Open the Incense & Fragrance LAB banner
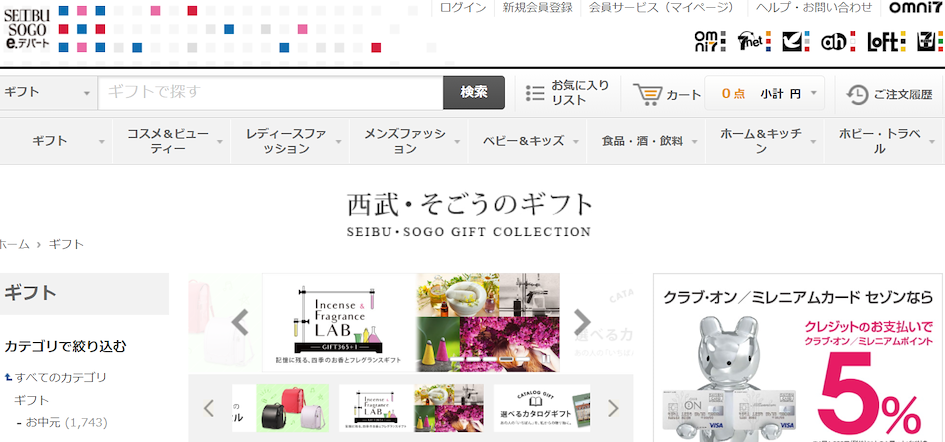 [410, 323]
